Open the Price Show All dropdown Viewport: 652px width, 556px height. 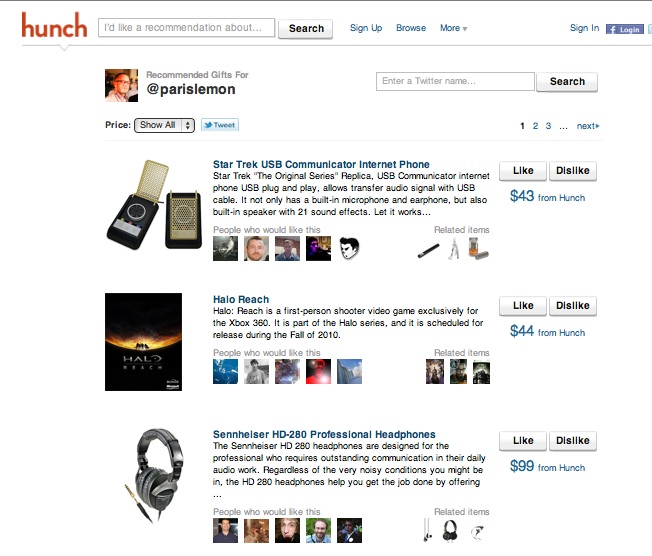164,125
